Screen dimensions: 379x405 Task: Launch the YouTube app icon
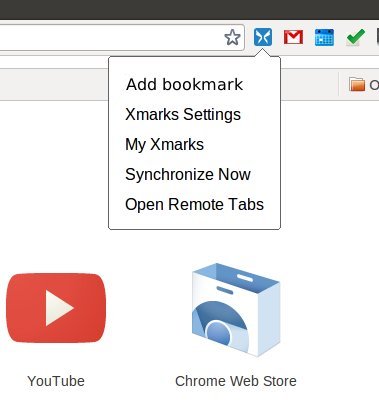56,308
